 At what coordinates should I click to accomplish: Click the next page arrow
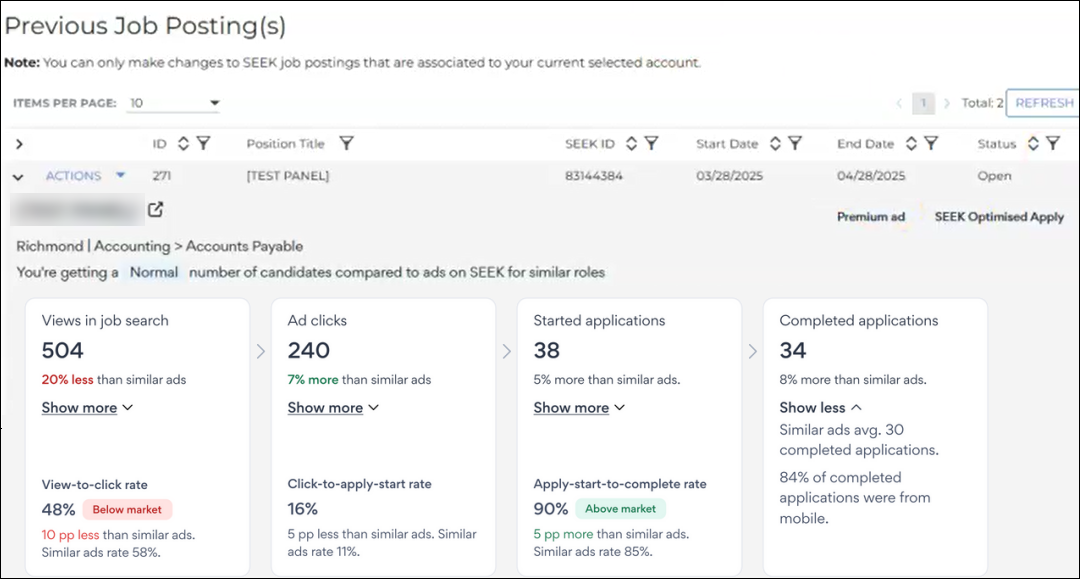click(x=947, y=103)
